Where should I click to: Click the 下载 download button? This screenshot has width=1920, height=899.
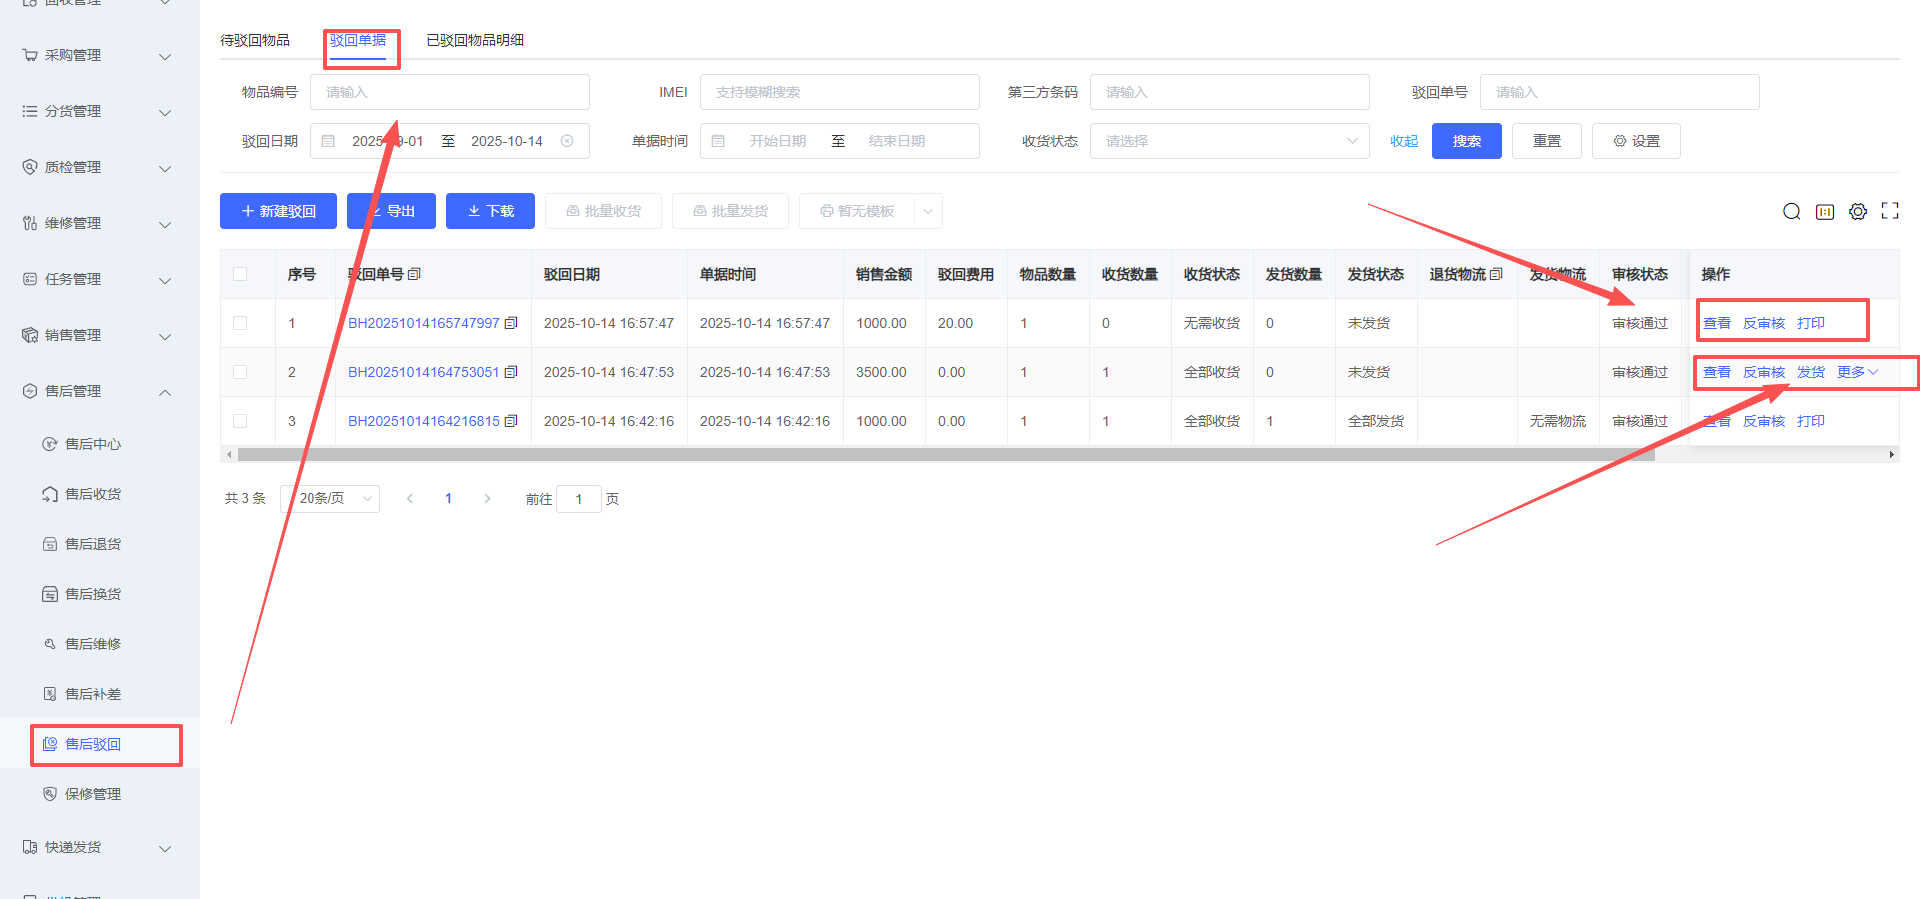[x=490, y=211]
